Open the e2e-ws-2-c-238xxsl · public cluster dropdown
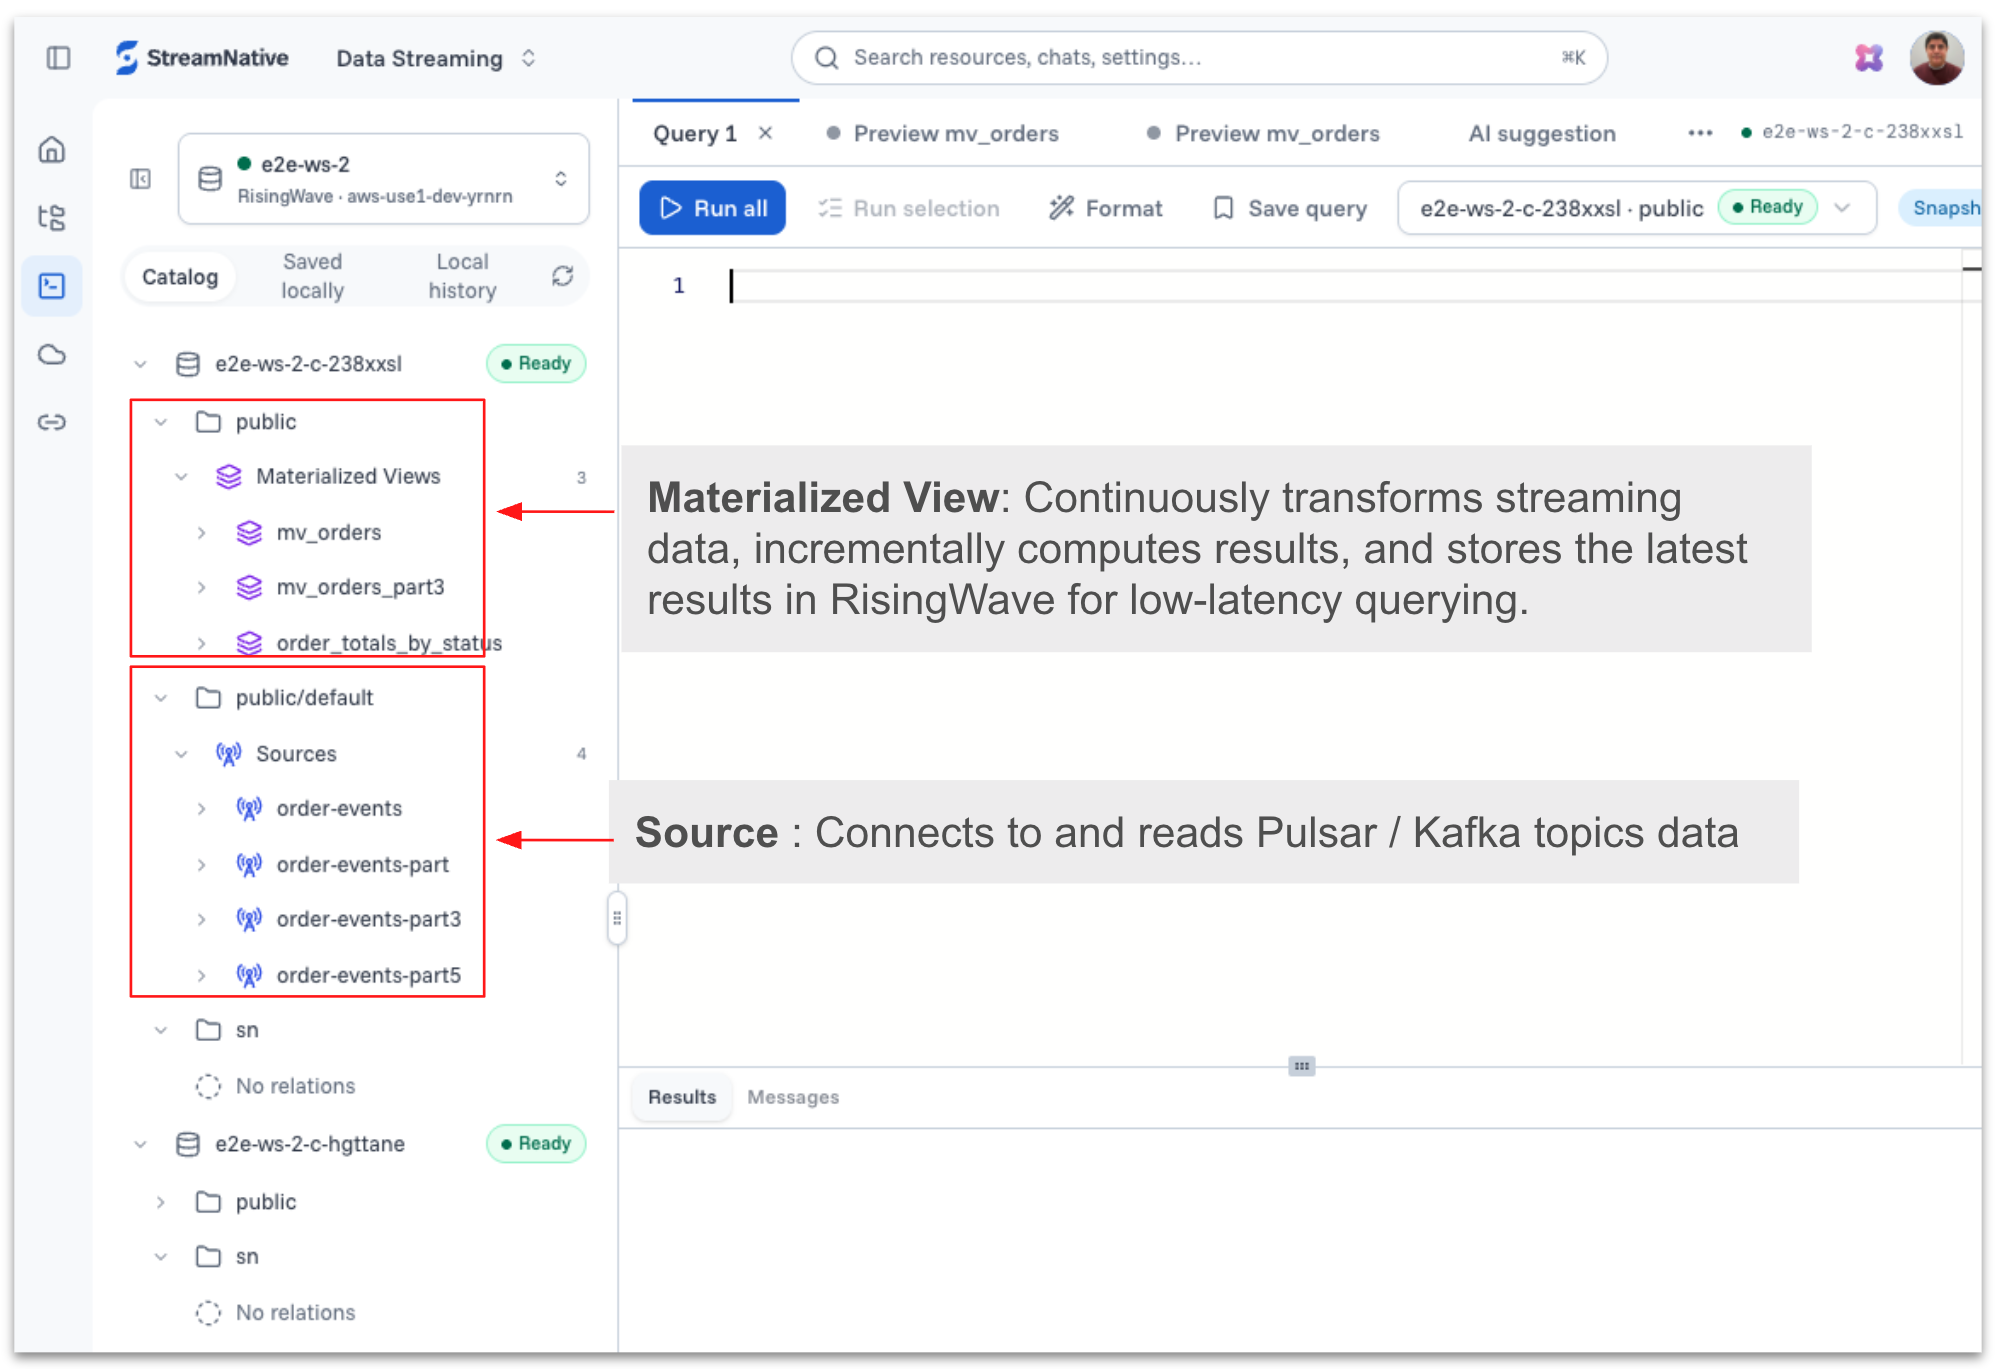 pyautogui.click(x=1636, y=208)
